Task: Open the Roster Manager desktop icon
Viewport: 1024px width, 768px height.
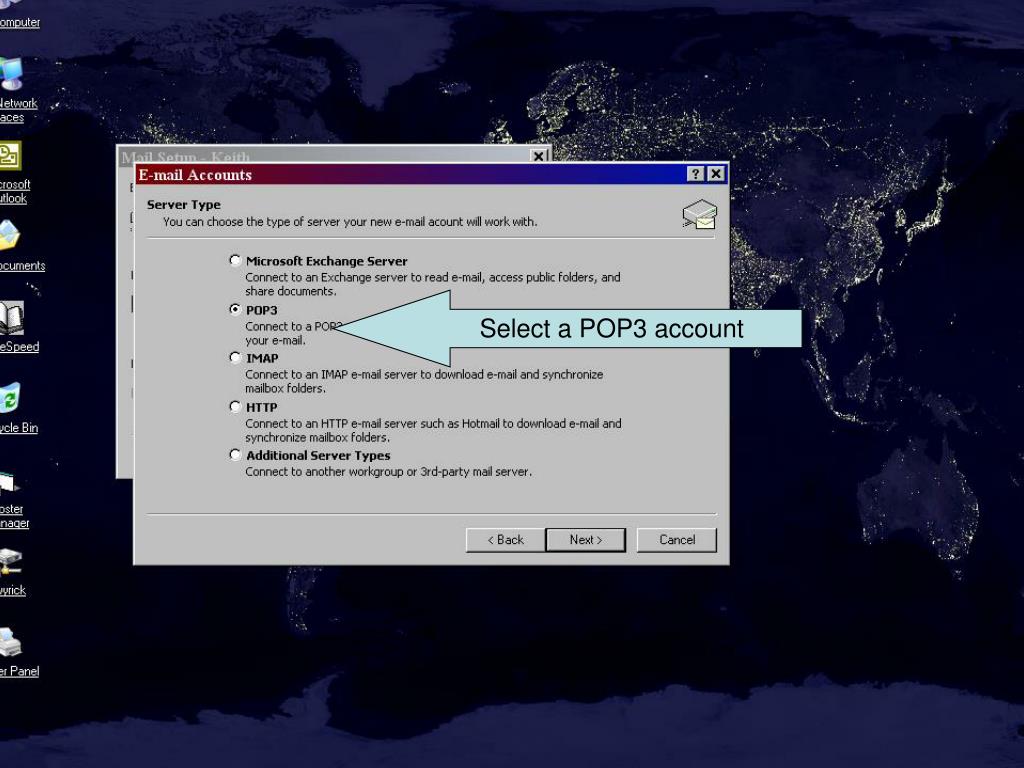Action: click(x=13, y=500)
